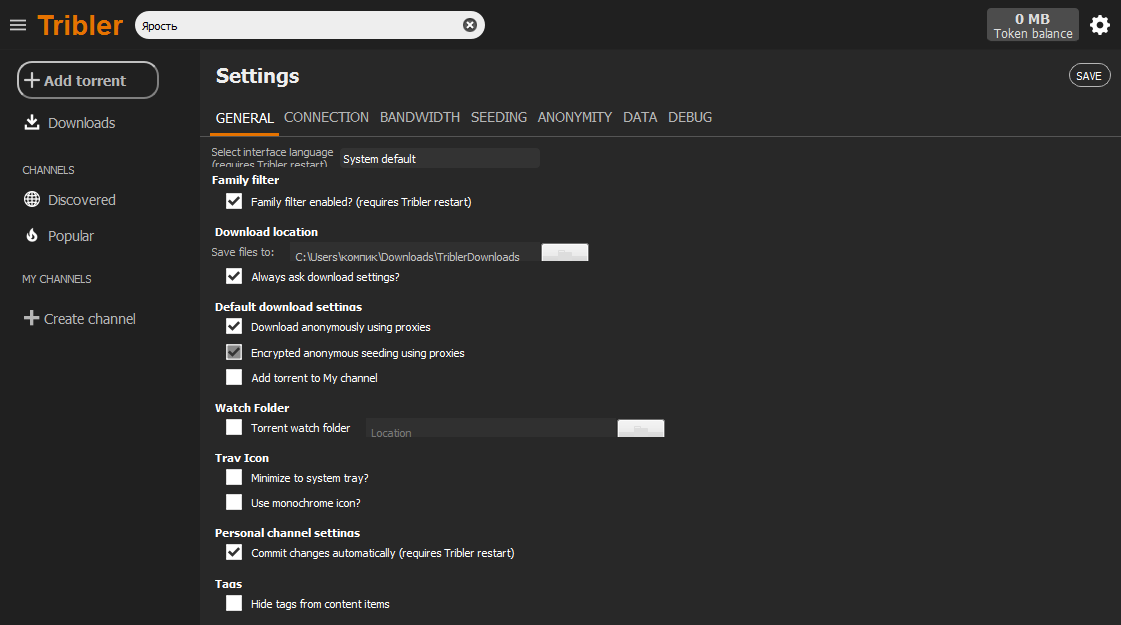Clear the search box text
Viewport: 1121px width, 625px height.
tap(470, 25)
